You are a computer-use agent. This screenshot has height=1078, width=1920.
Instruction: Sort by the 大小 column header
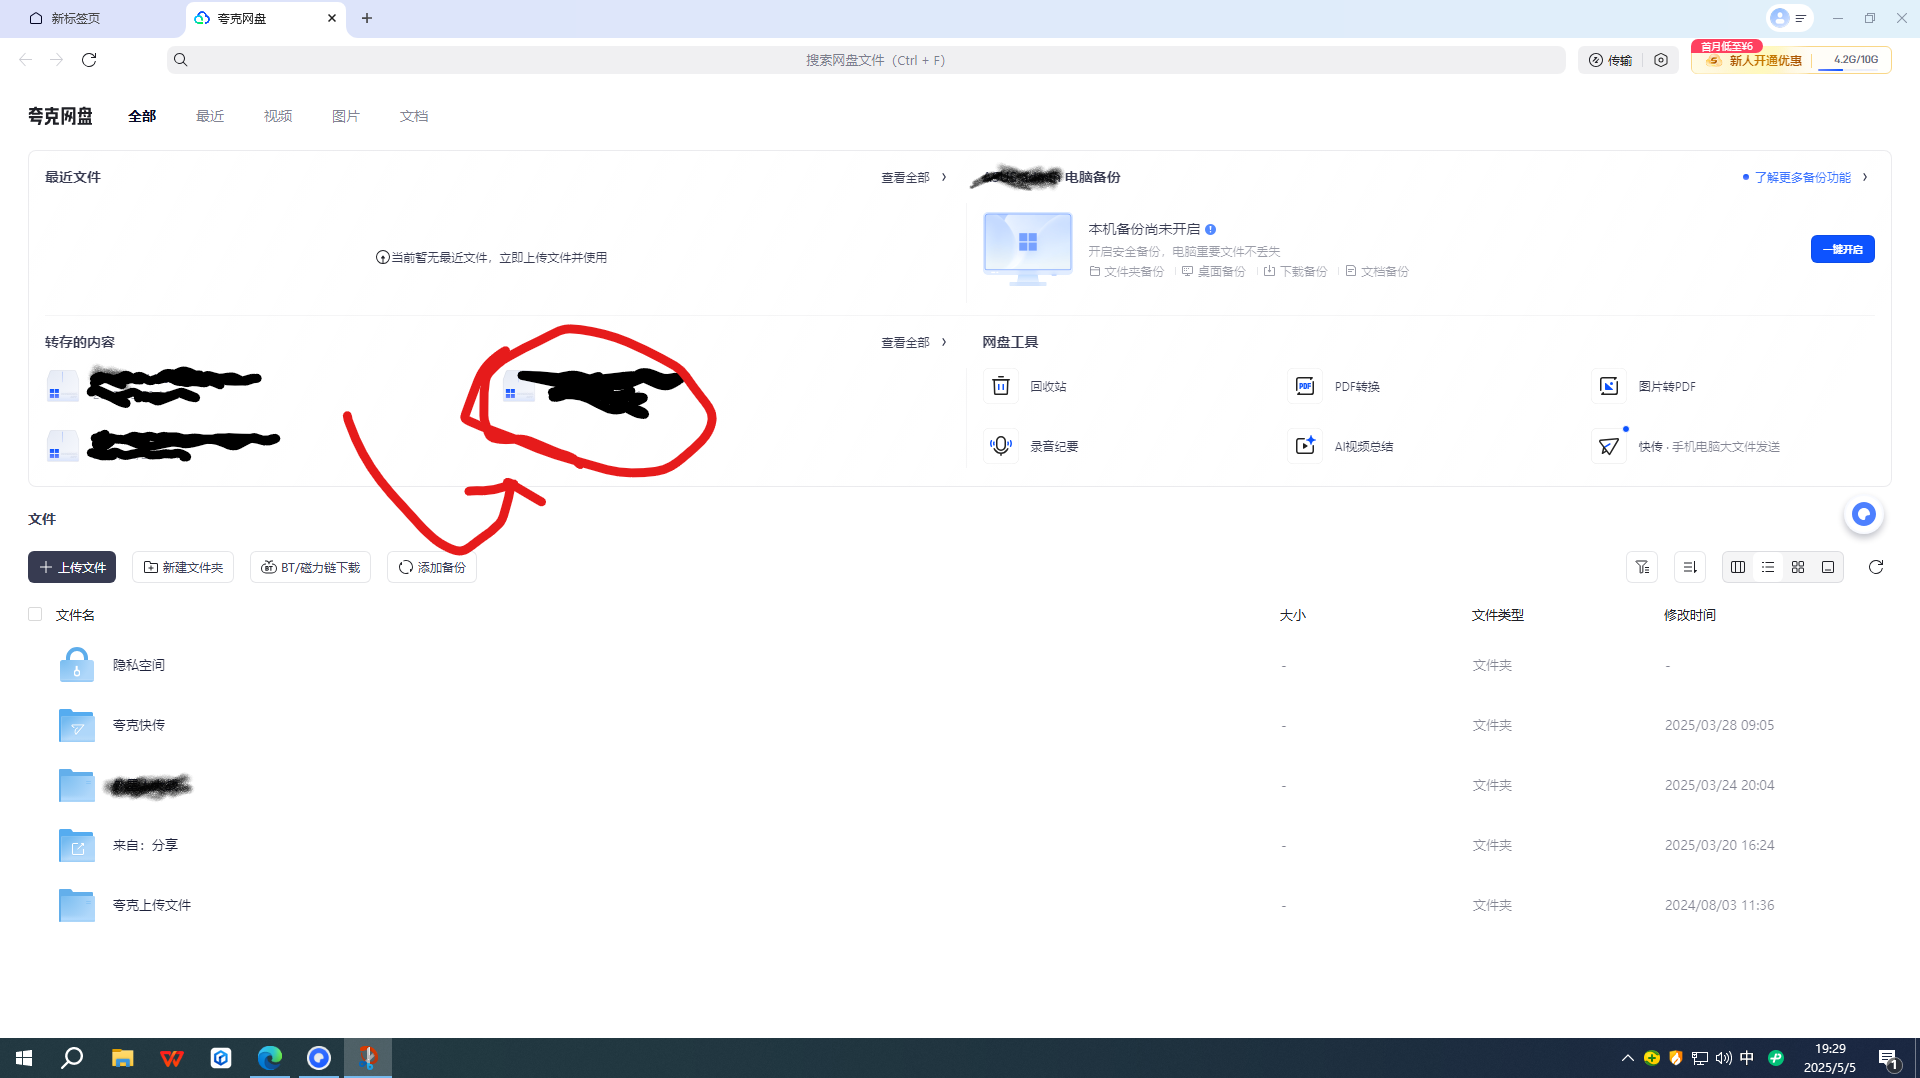point(1293,615)
